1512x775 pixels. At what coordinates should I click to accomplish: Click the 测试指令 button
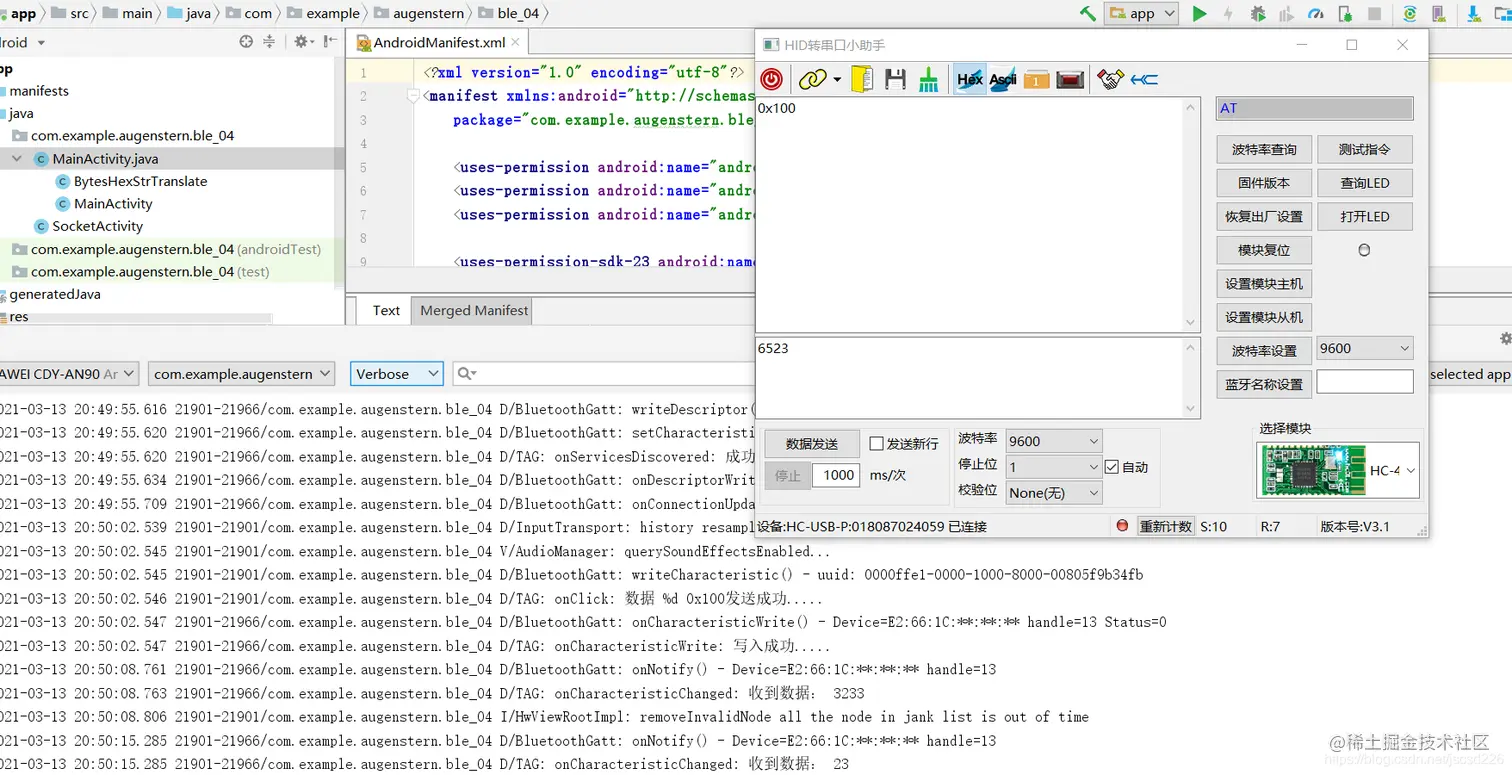point(1365,149)
